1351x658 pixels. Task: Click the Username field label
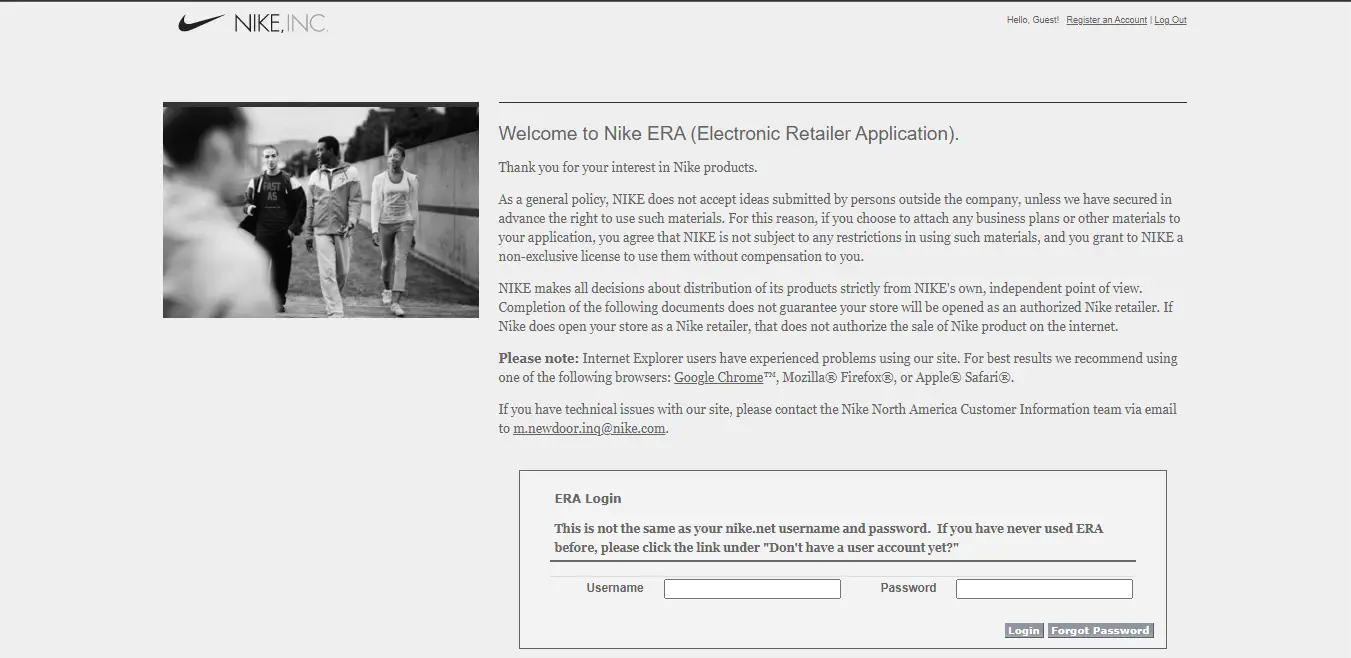pos(614,588)
